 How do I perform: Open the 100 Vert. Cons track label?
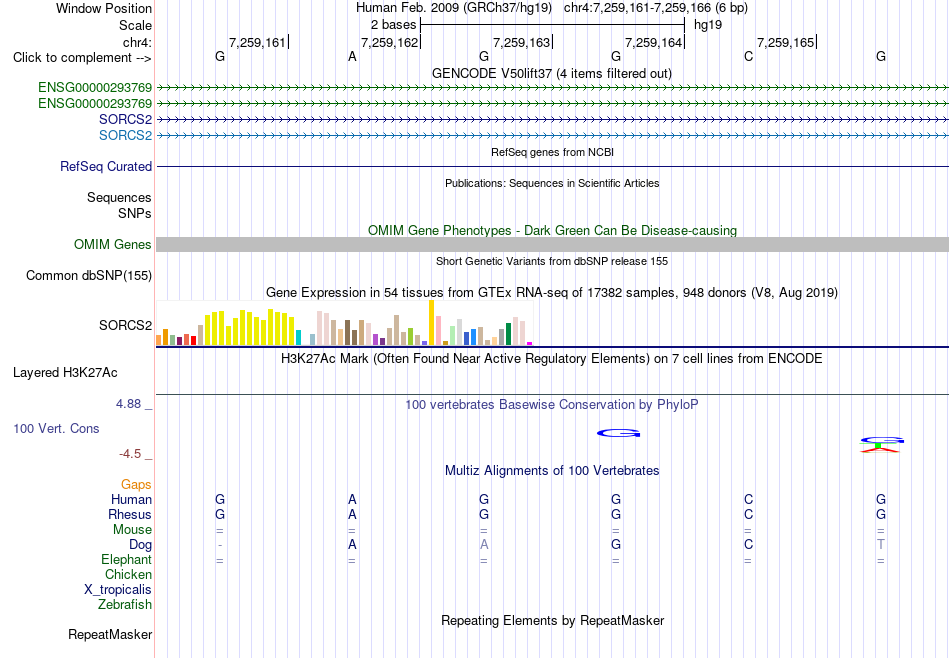click(56, 428)
